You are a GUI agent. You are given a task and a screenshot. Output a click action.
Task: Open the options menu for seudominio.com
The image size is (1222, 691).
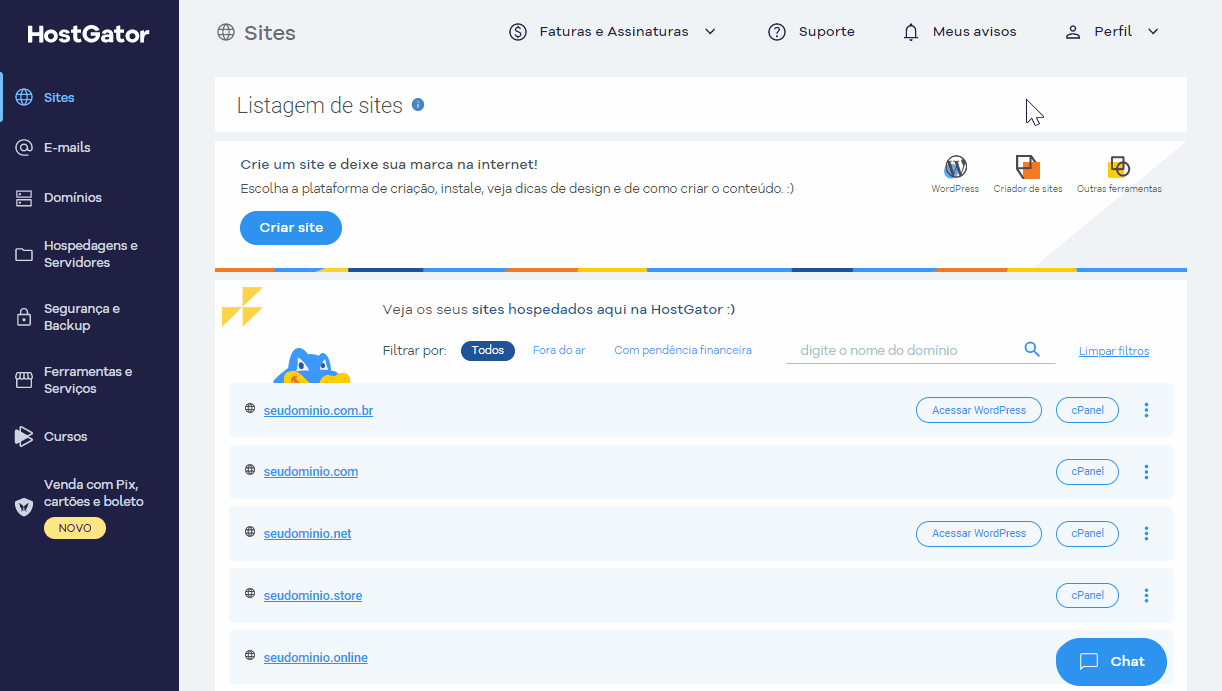(x=1146, y=472)
